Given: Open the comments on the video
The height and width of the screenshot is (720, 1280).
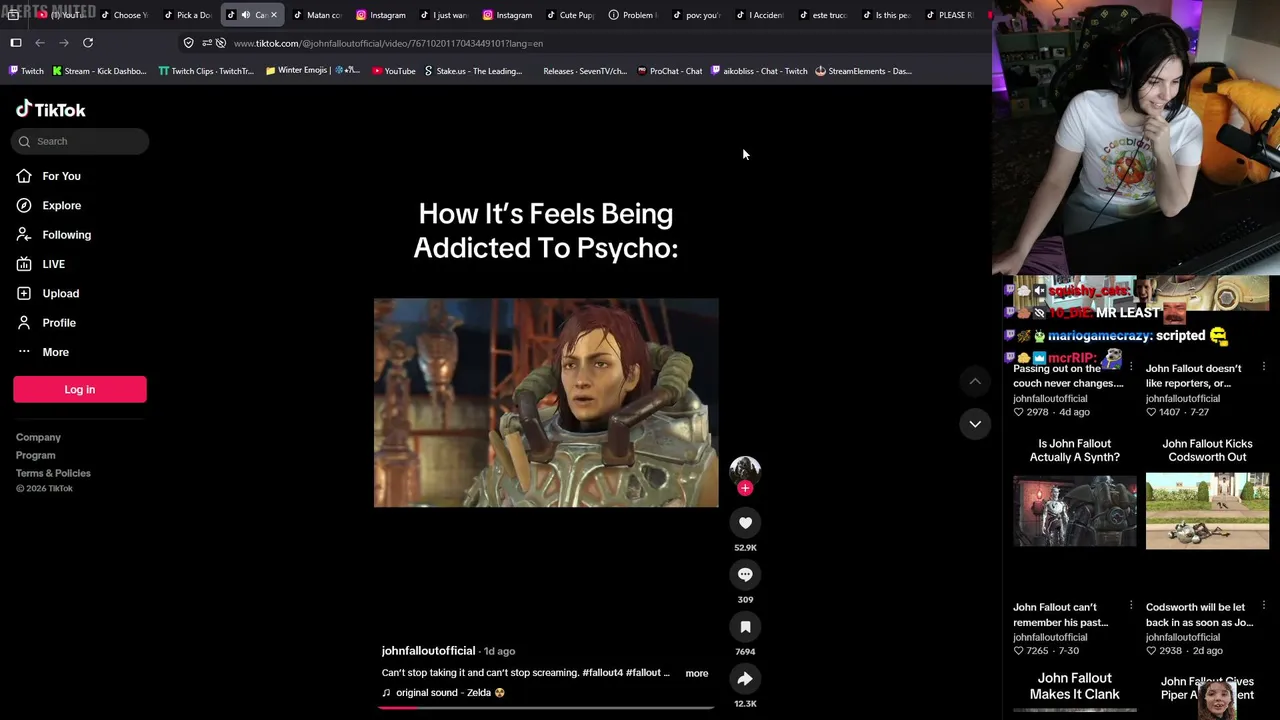Looking at the screenshot, I should 745,574.
